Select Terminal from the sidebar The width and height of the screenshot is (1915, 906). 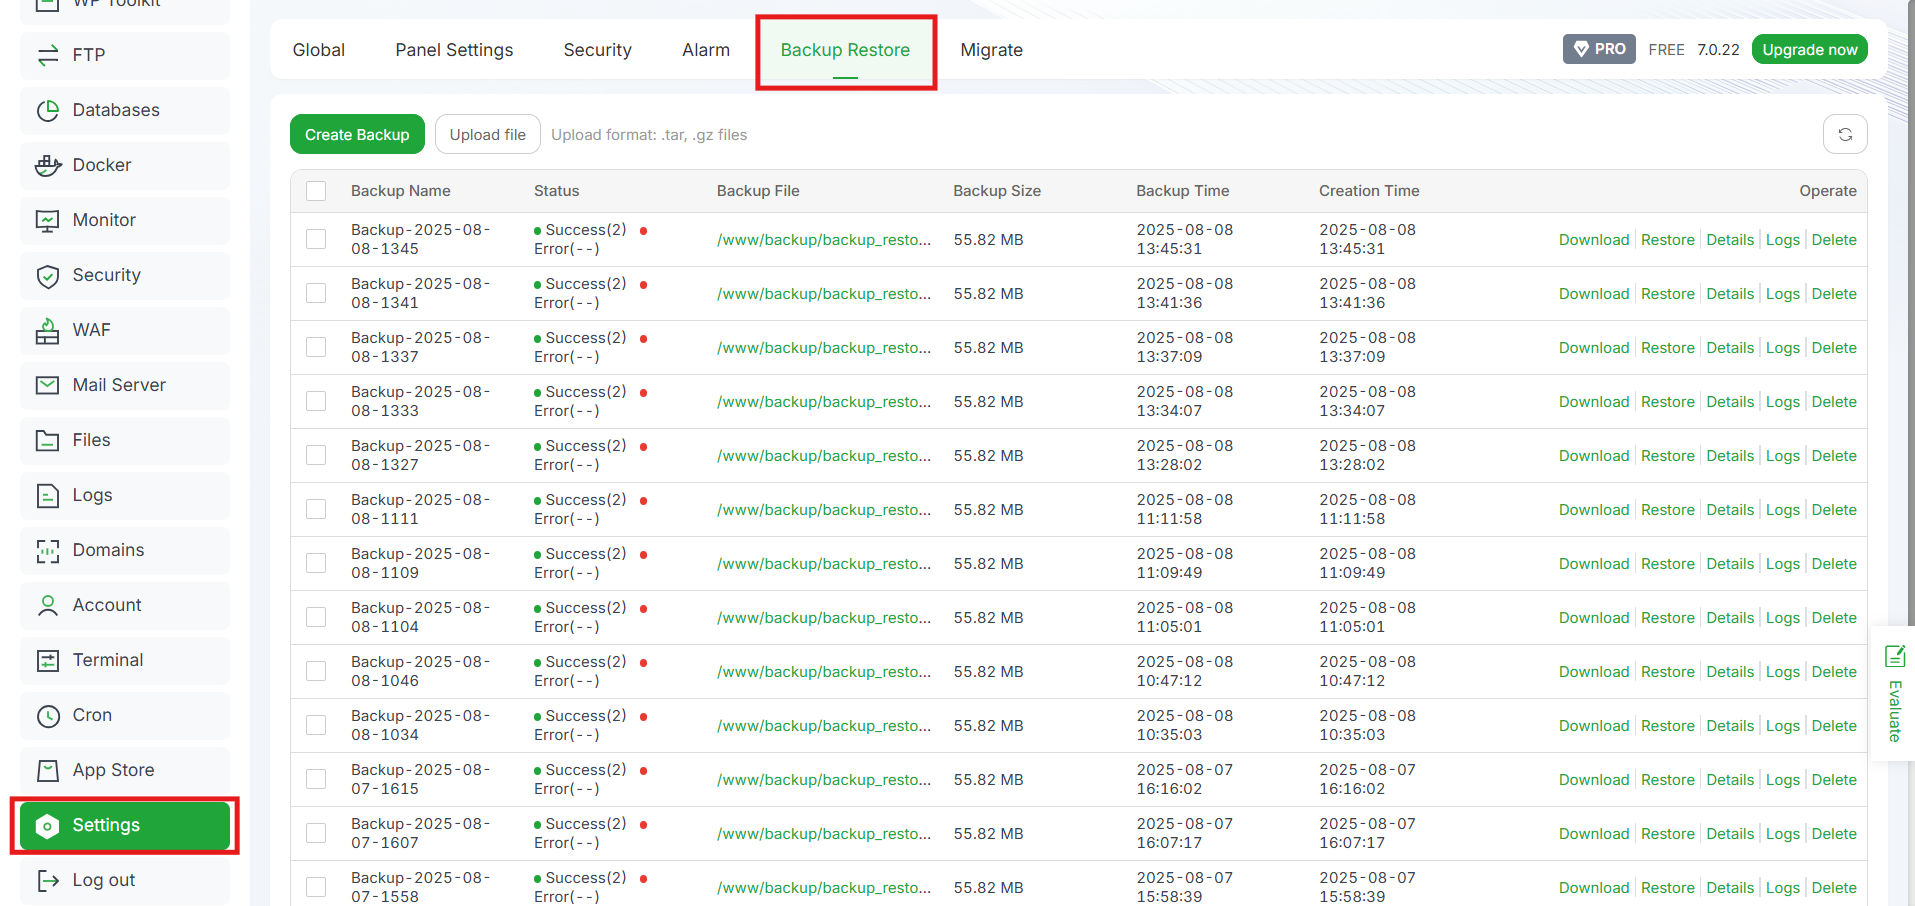(106, 660)
